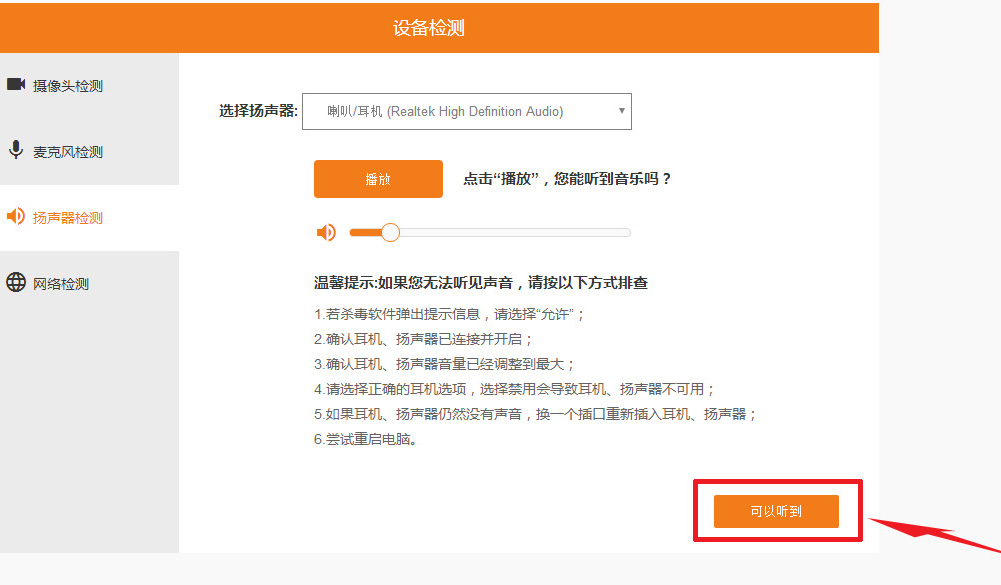Click the 温馨提示 troubleshooting heading
Image resolution: width=1001 pixels, height=585 pixels.
coord(481,283)
